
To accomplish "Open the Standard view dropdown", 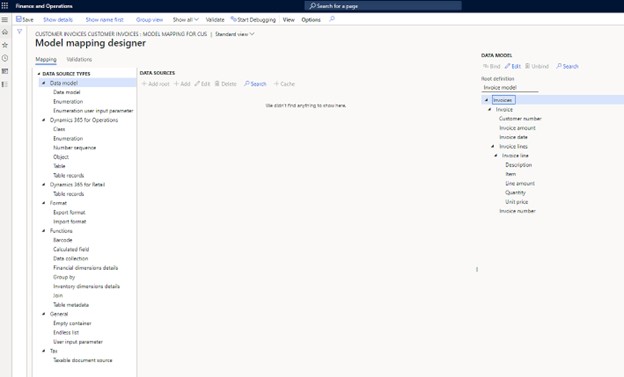I will pyautogui.click(x=234, y=34).
